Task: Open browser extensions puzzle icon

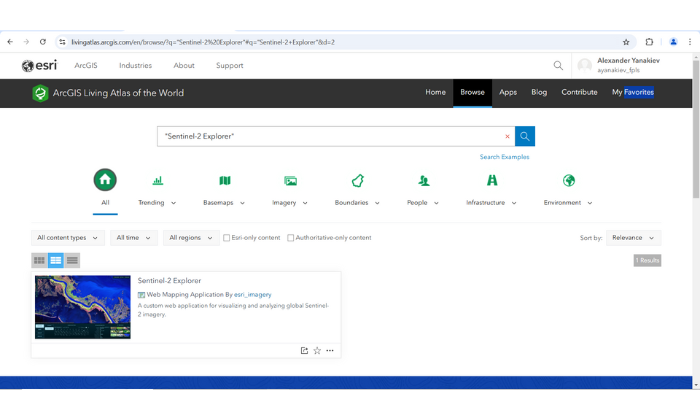Action: [x=649, y=42]
